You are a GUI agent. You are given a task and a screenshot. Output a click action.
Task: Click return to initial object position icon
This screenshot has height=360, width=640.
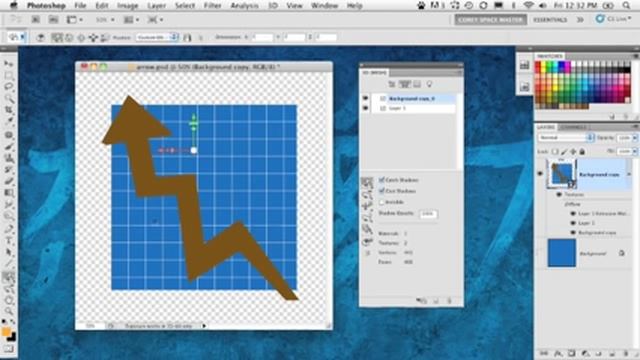click(40, 38)
